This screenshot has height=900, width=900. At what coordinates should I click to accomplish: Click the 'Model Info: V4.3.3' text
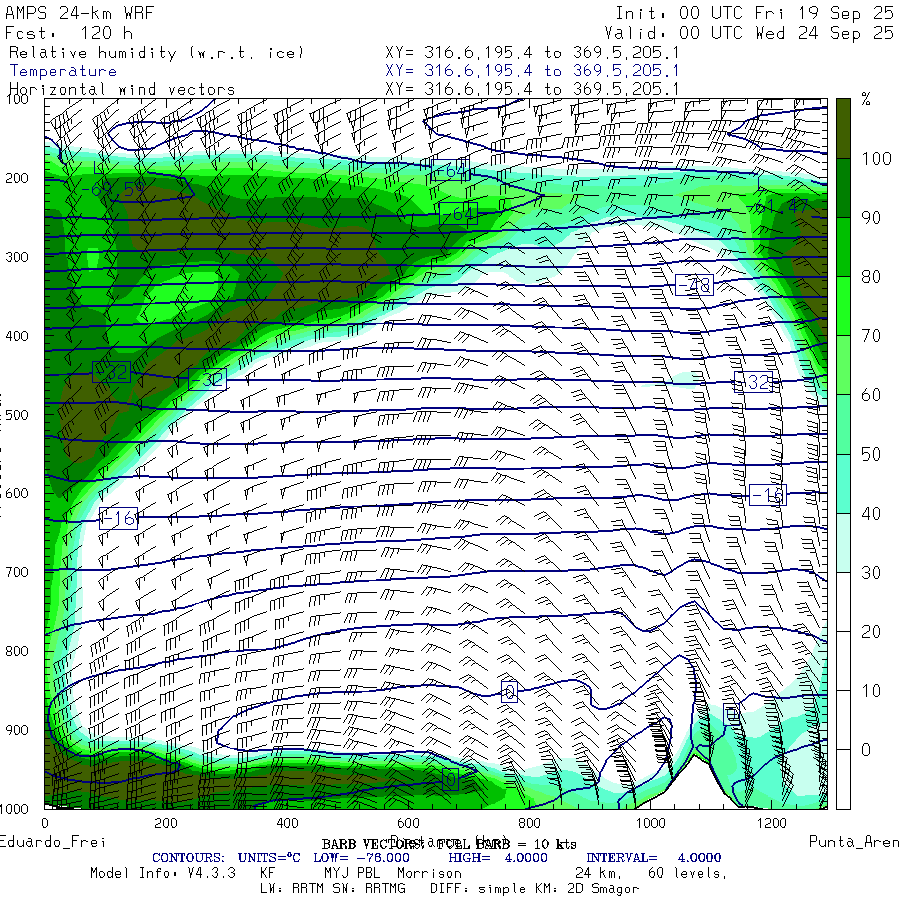coord(163,874)
